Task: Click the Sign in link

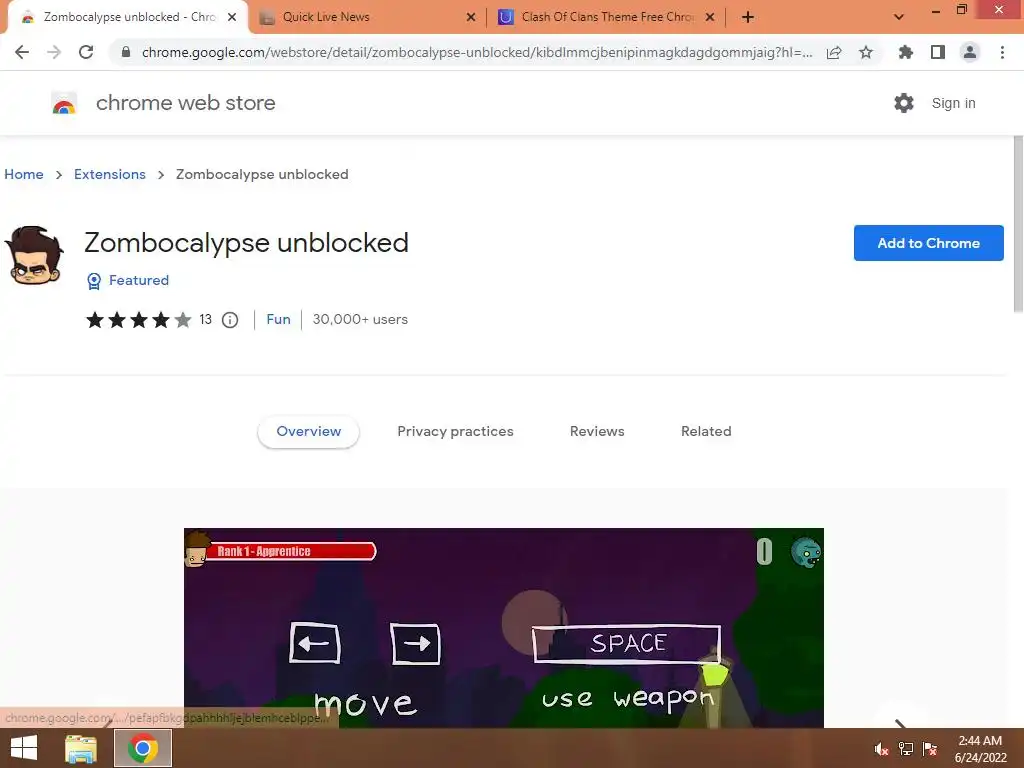Action: [953, 103]
